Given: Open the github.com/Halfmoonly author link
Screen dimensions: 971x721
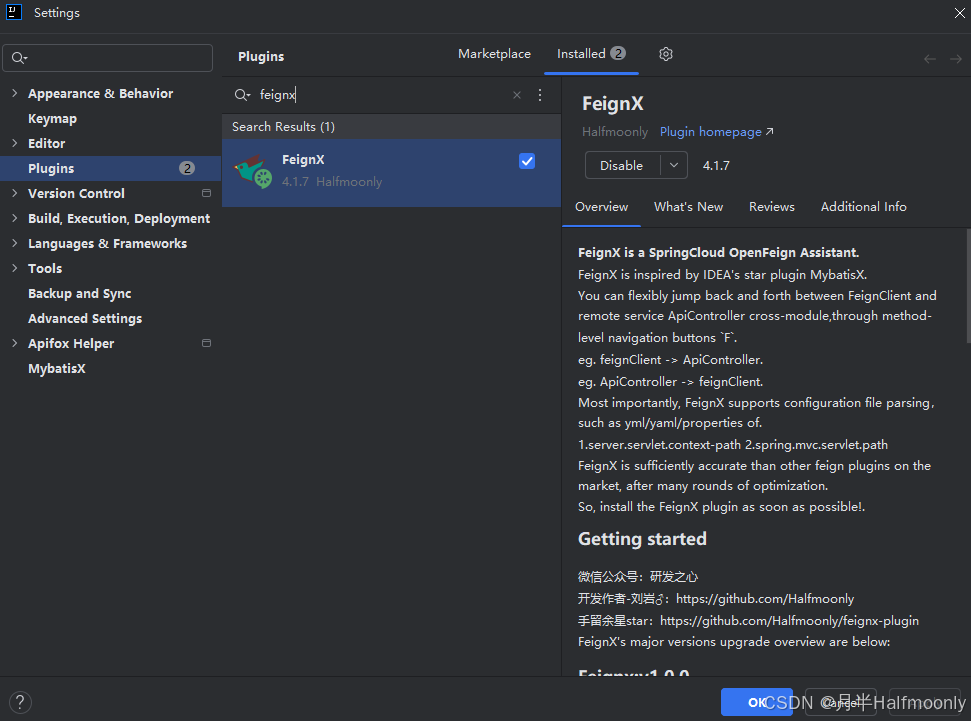Looking at the screenshot, I should (x=765, y=599).
